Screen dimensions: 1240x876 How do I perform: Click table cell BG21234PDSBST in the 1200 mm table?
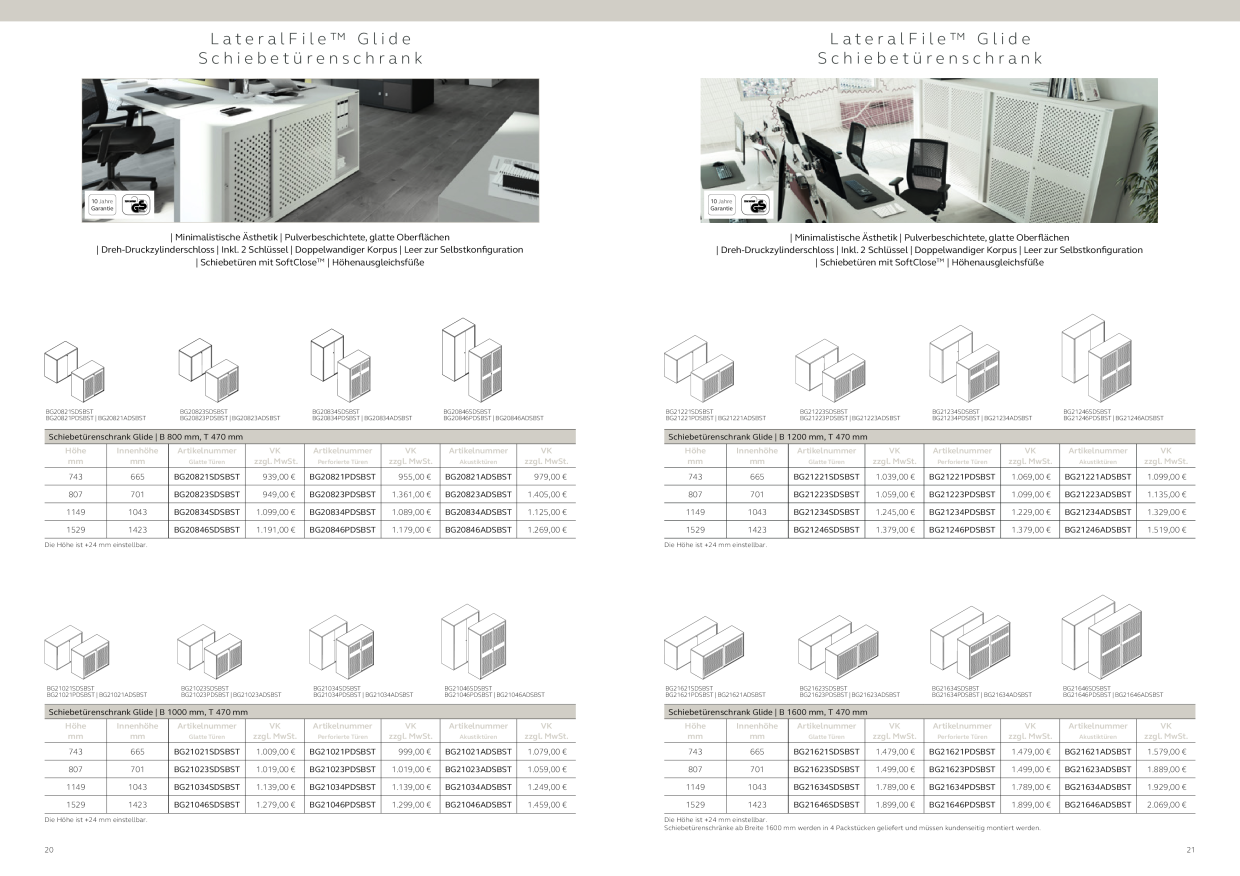pyautogui.click(x=962, y=512)
